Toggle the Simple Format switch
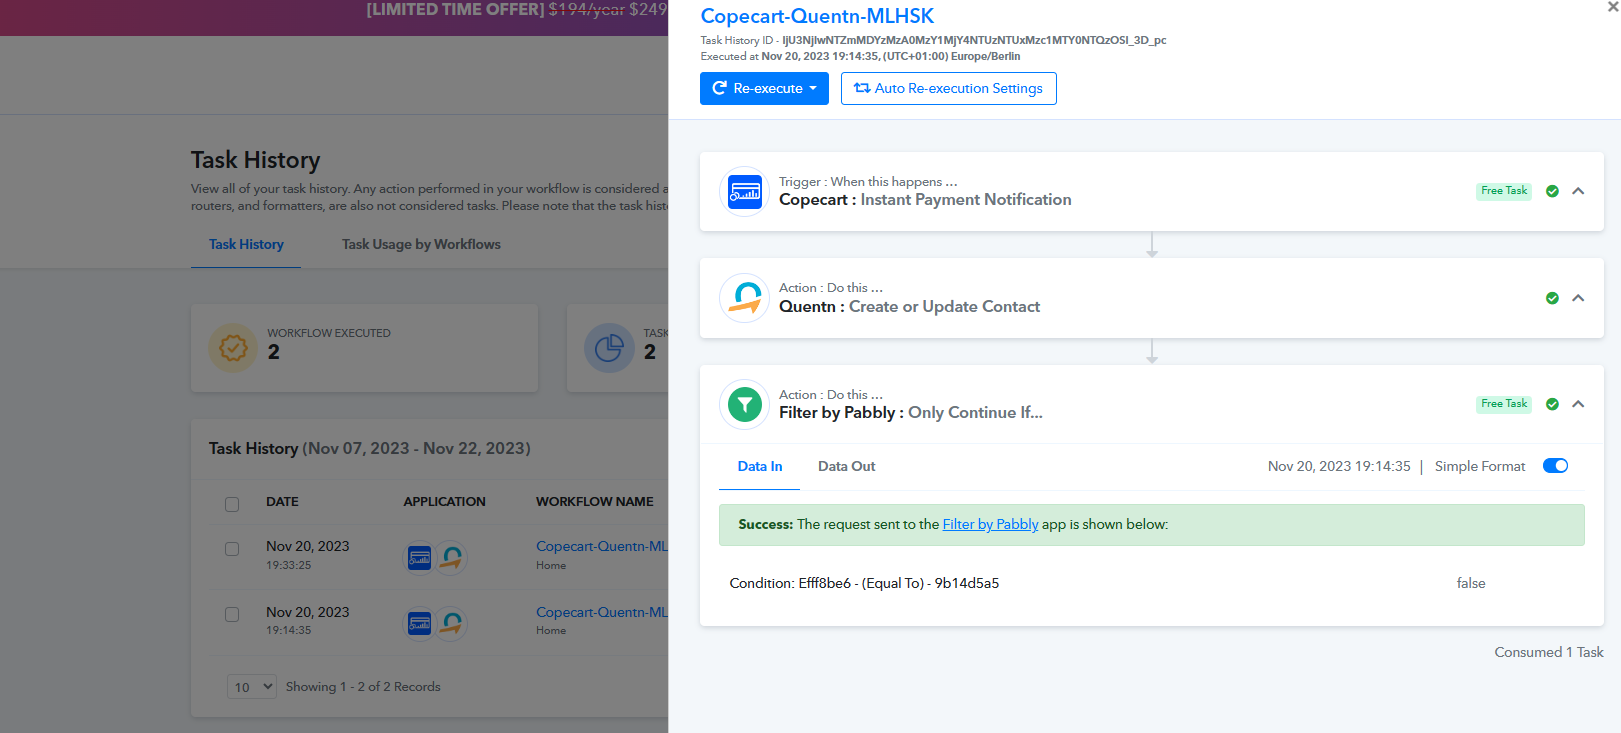Screen dimensions: 1621x733 tap(1555, 466)
